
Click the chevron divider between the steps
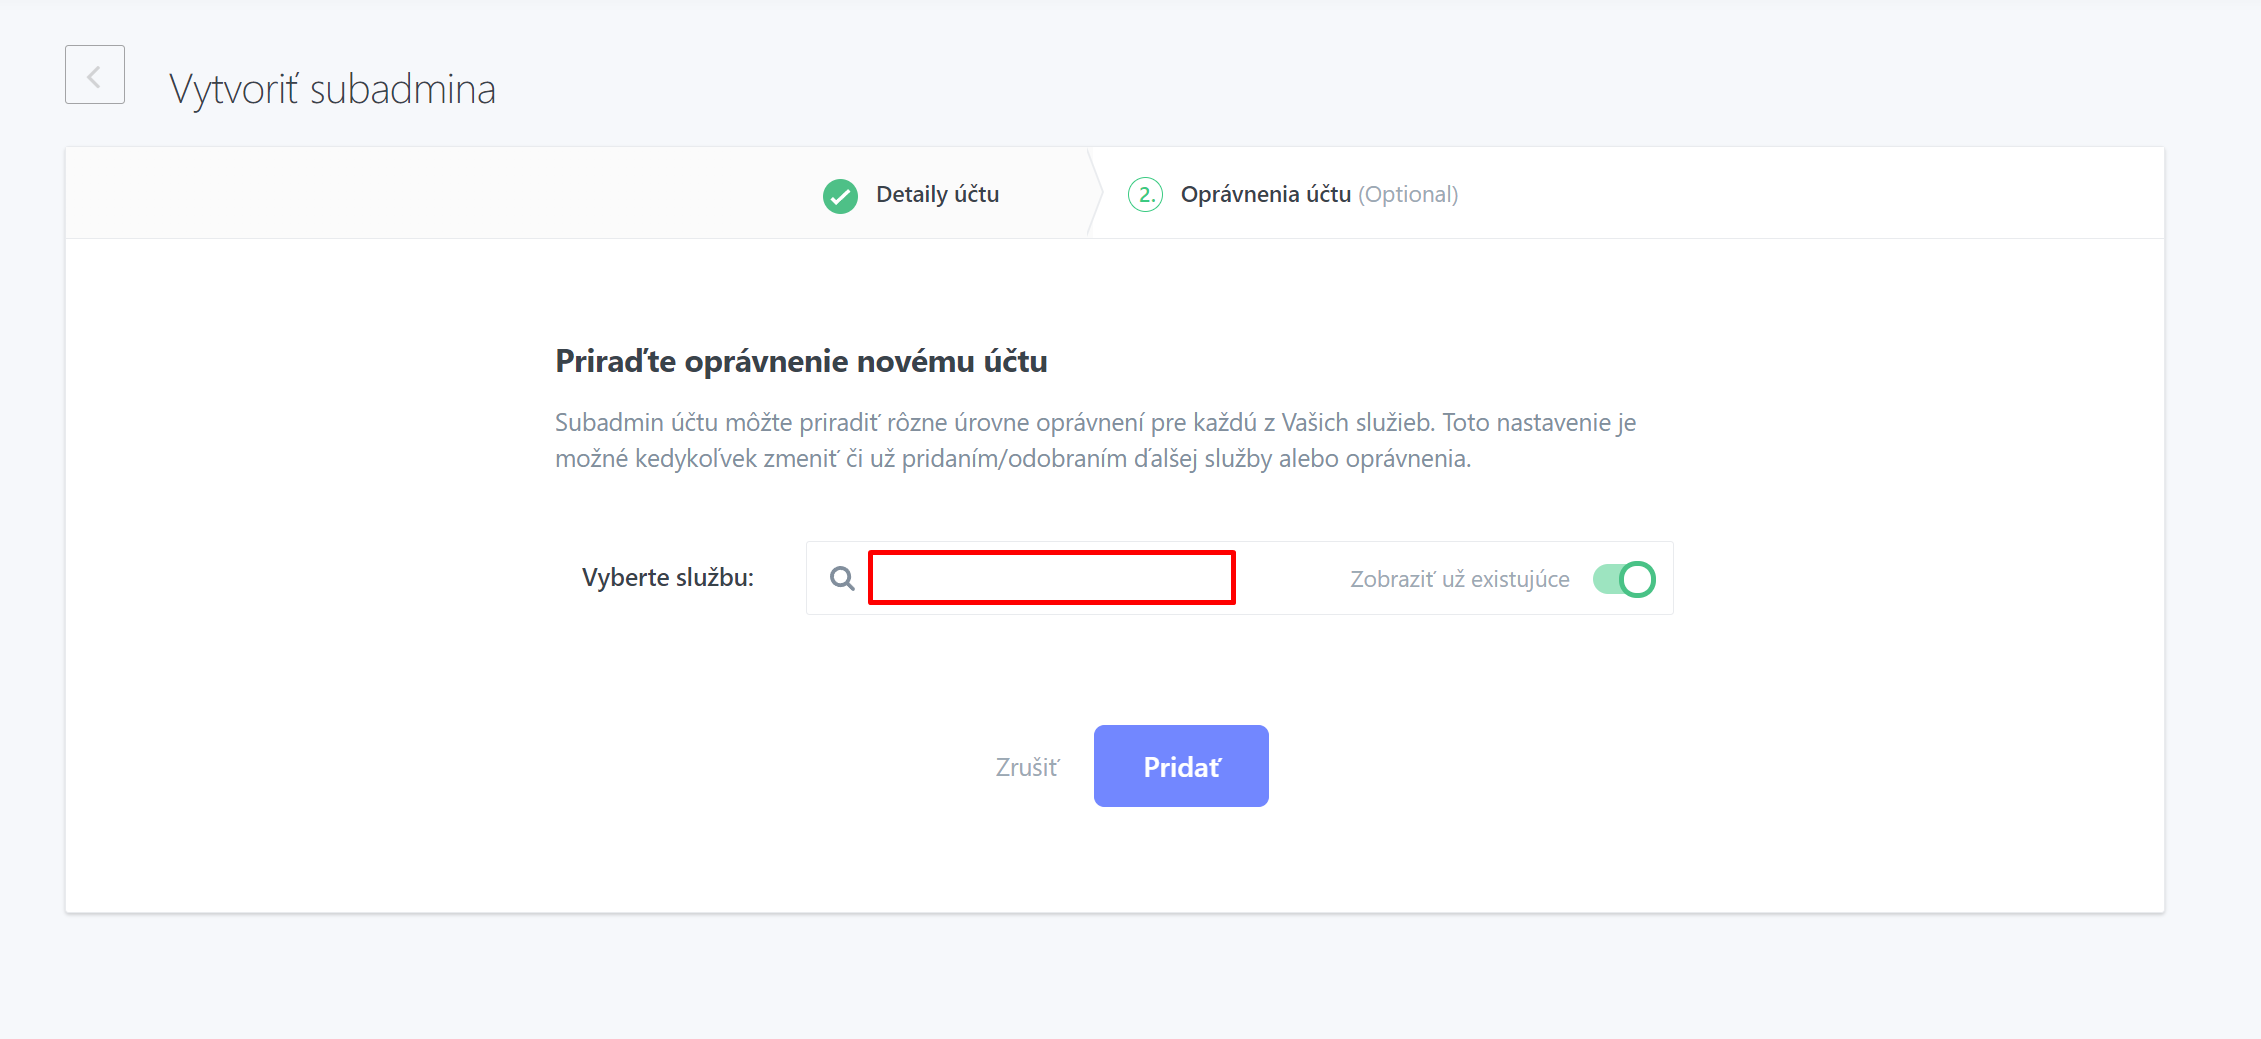pos(1095,193)
